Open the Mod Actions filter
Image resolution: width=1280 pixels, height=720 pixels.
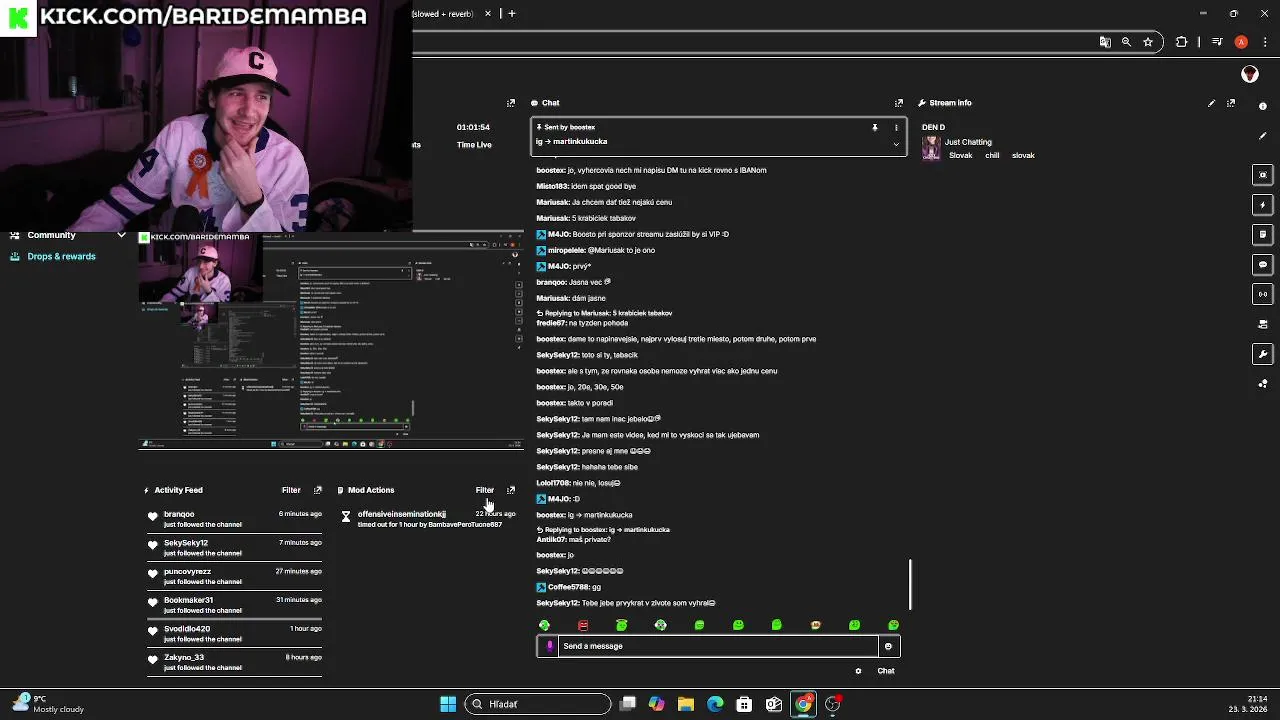click(485, 490)
